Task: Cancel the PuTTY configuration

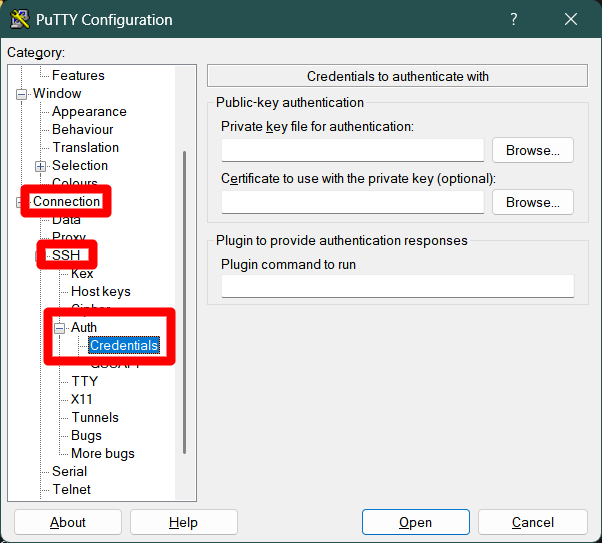Action: (533, 522)
